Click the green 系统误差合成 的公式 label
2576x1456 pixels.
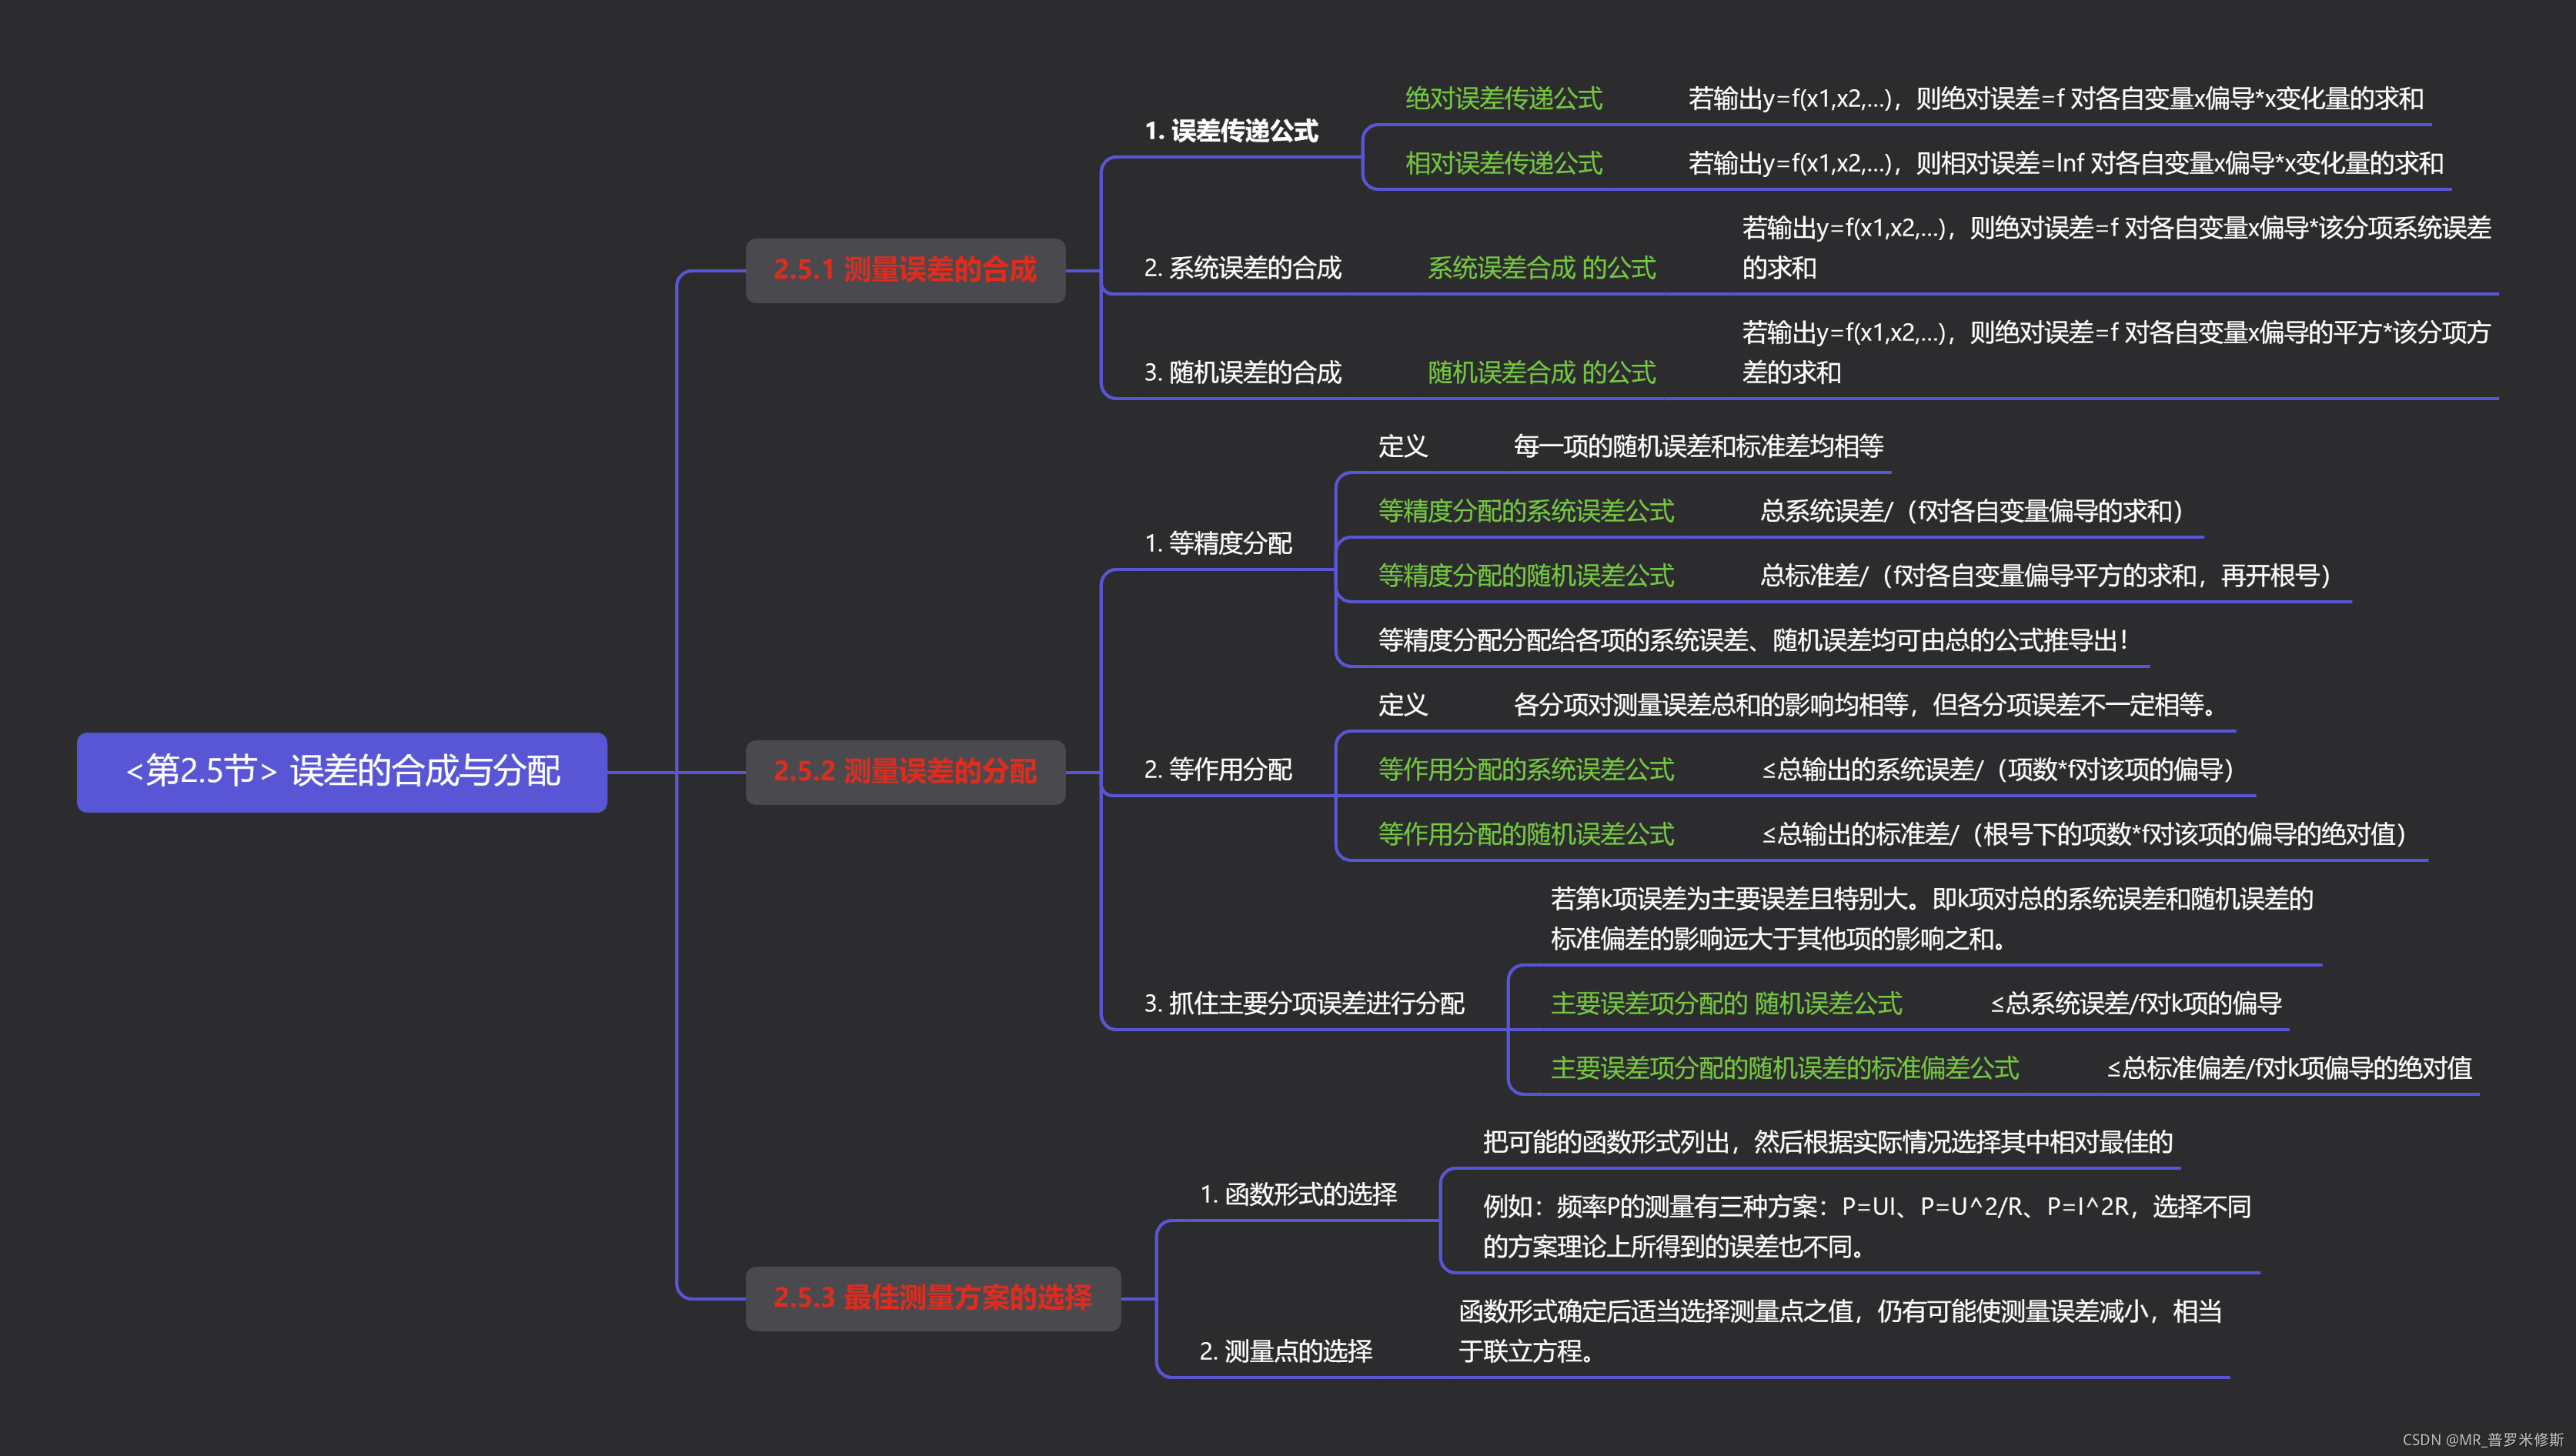coord(1542,268)
